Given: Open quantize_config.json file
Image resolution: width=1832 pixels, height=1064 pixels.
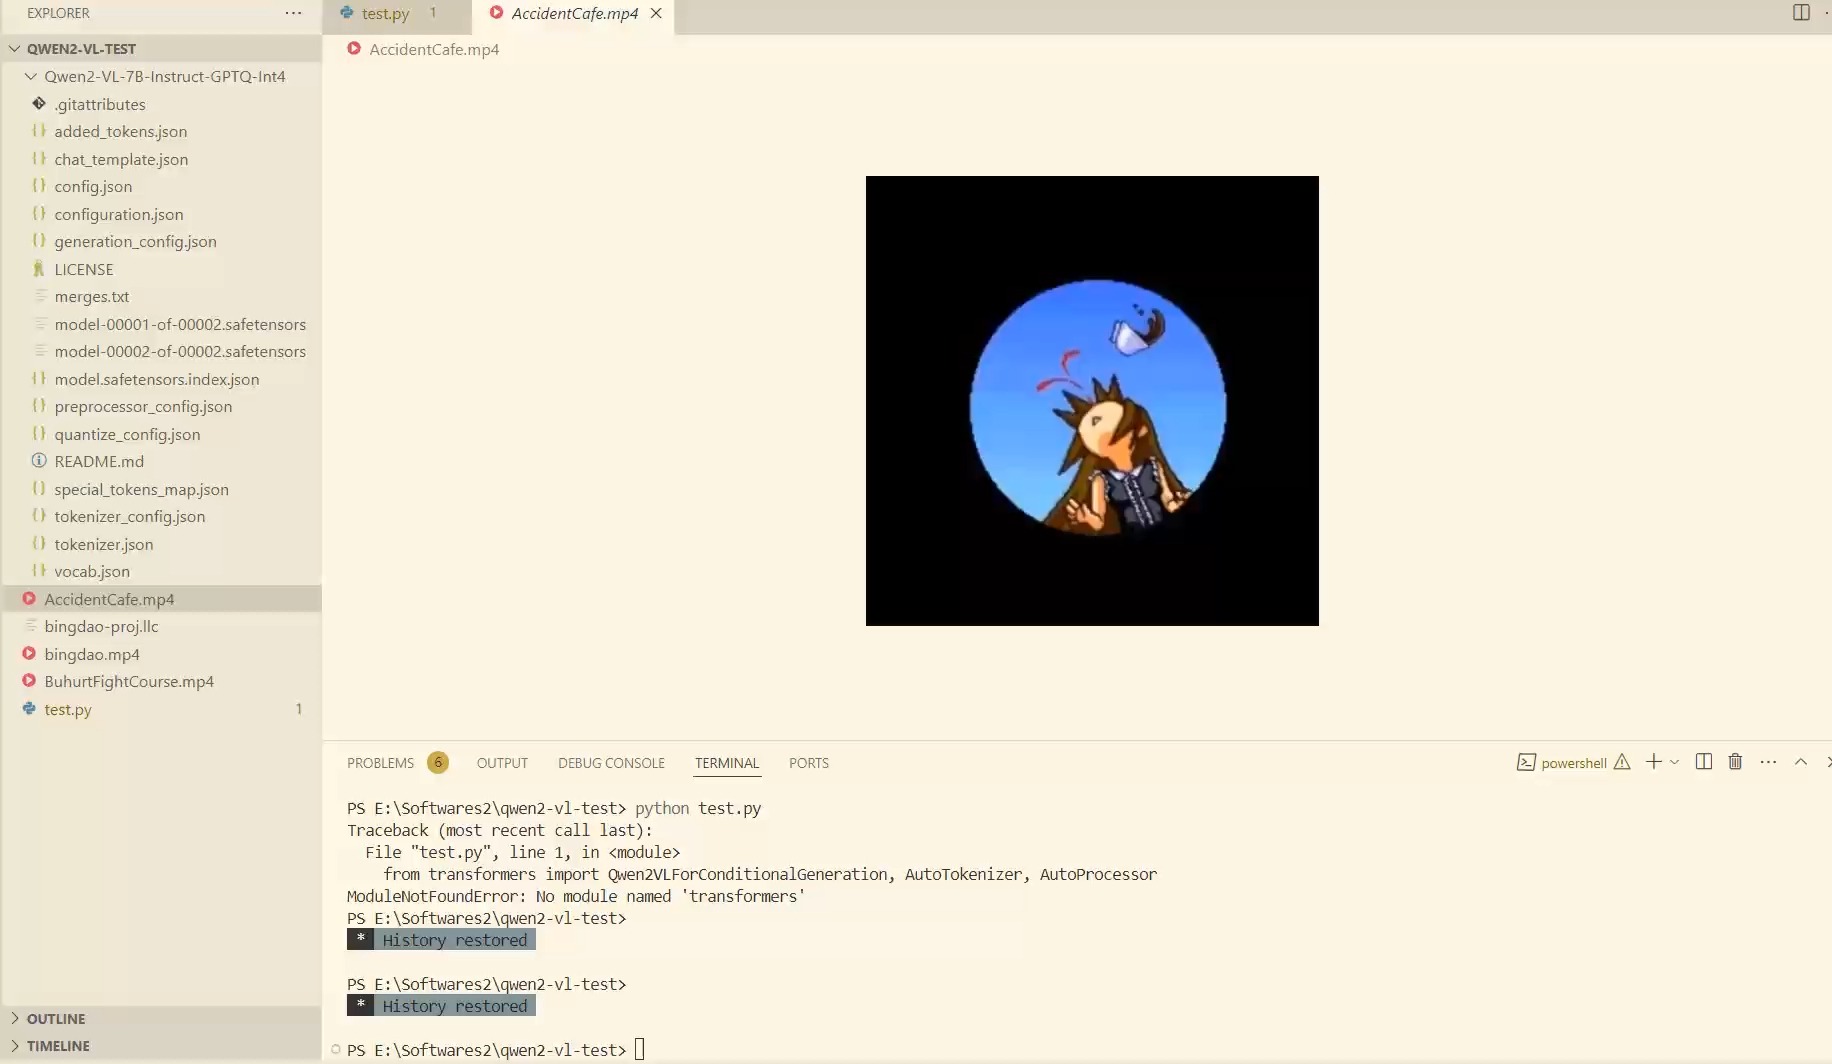Looking at the screenshot, I should (127, 434).
